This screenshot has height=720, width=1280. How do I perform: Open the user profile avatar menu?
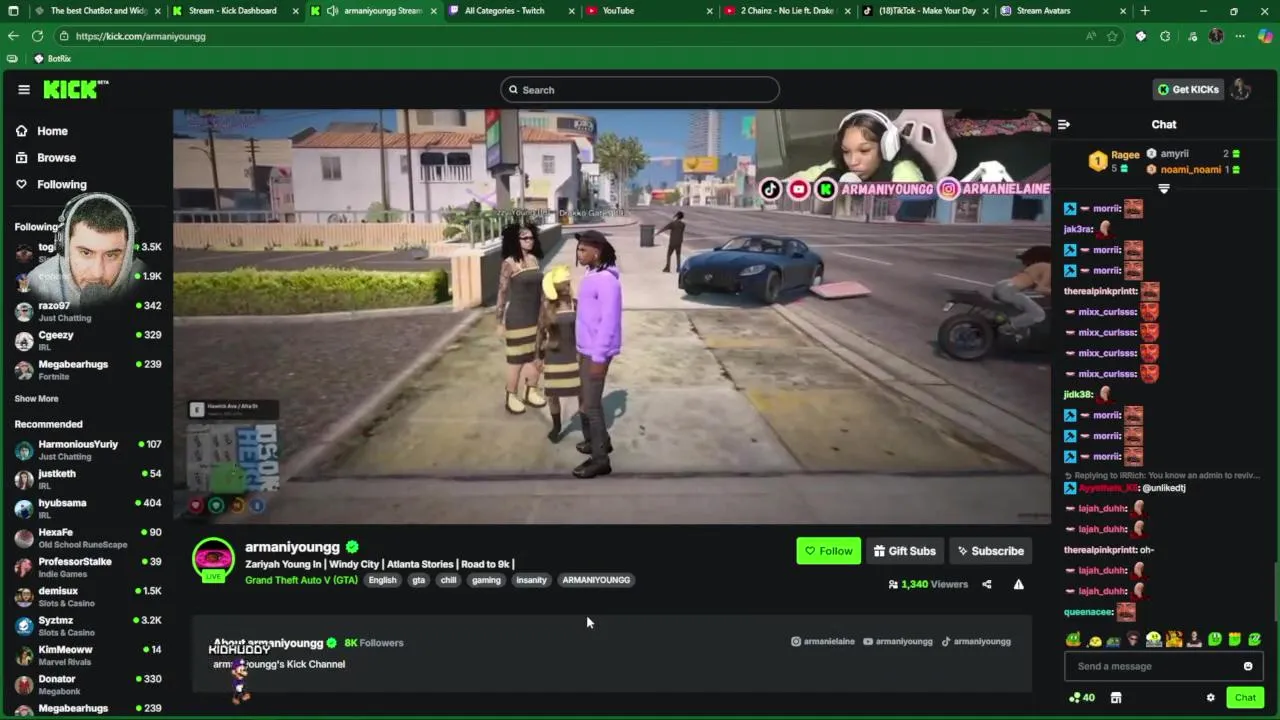click(1241, 90)
